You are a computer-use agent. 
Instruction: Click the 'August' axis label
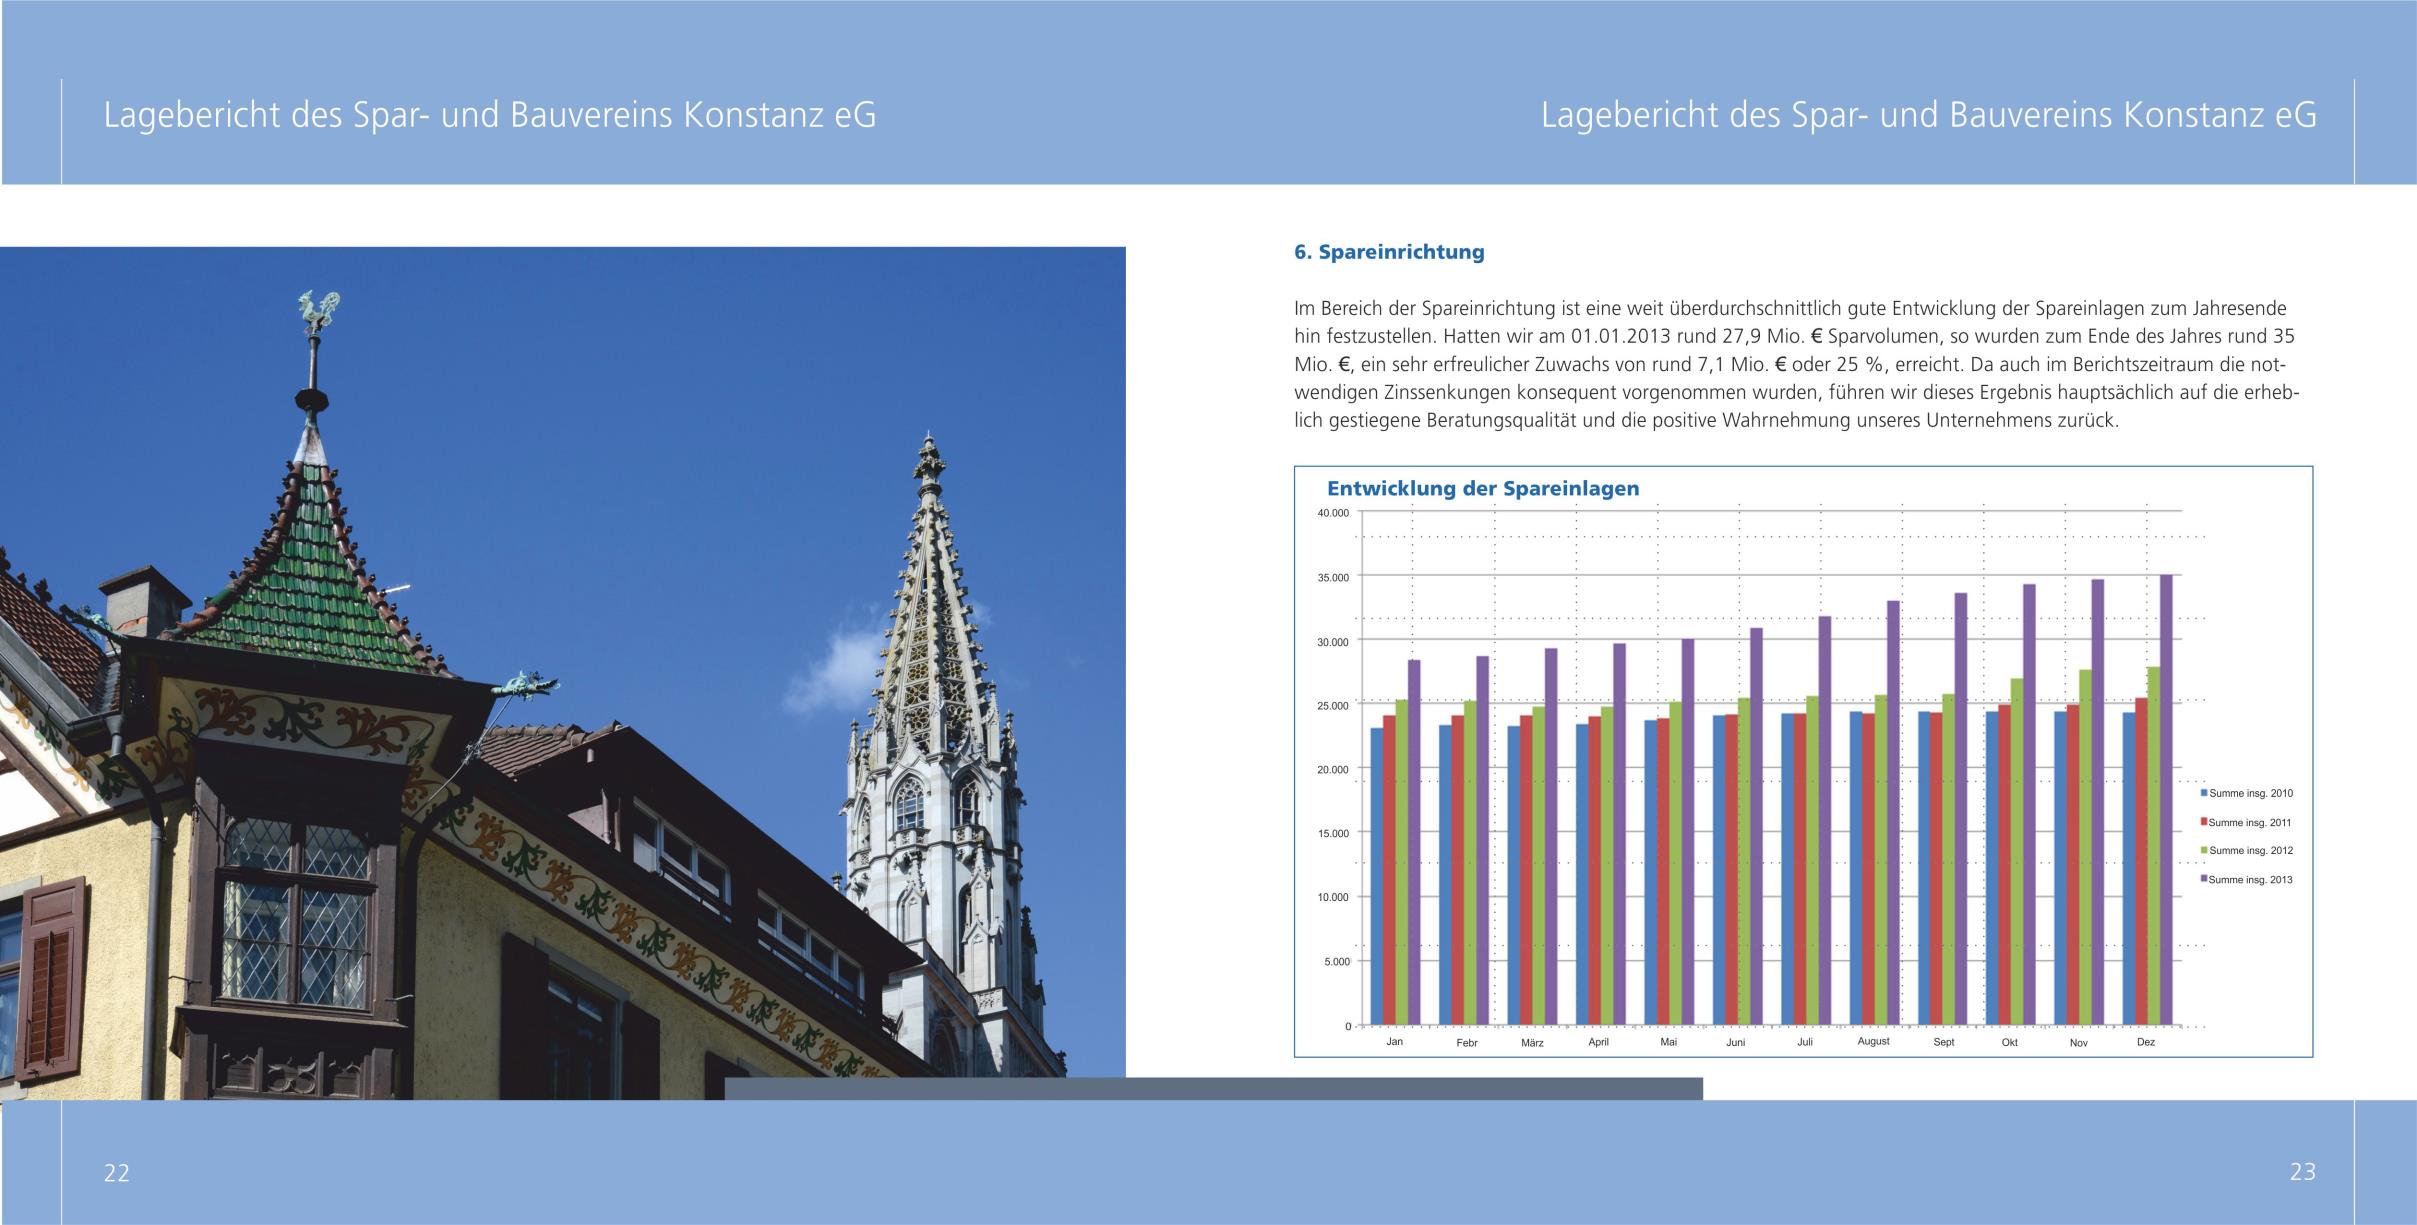point(1873,1041)
